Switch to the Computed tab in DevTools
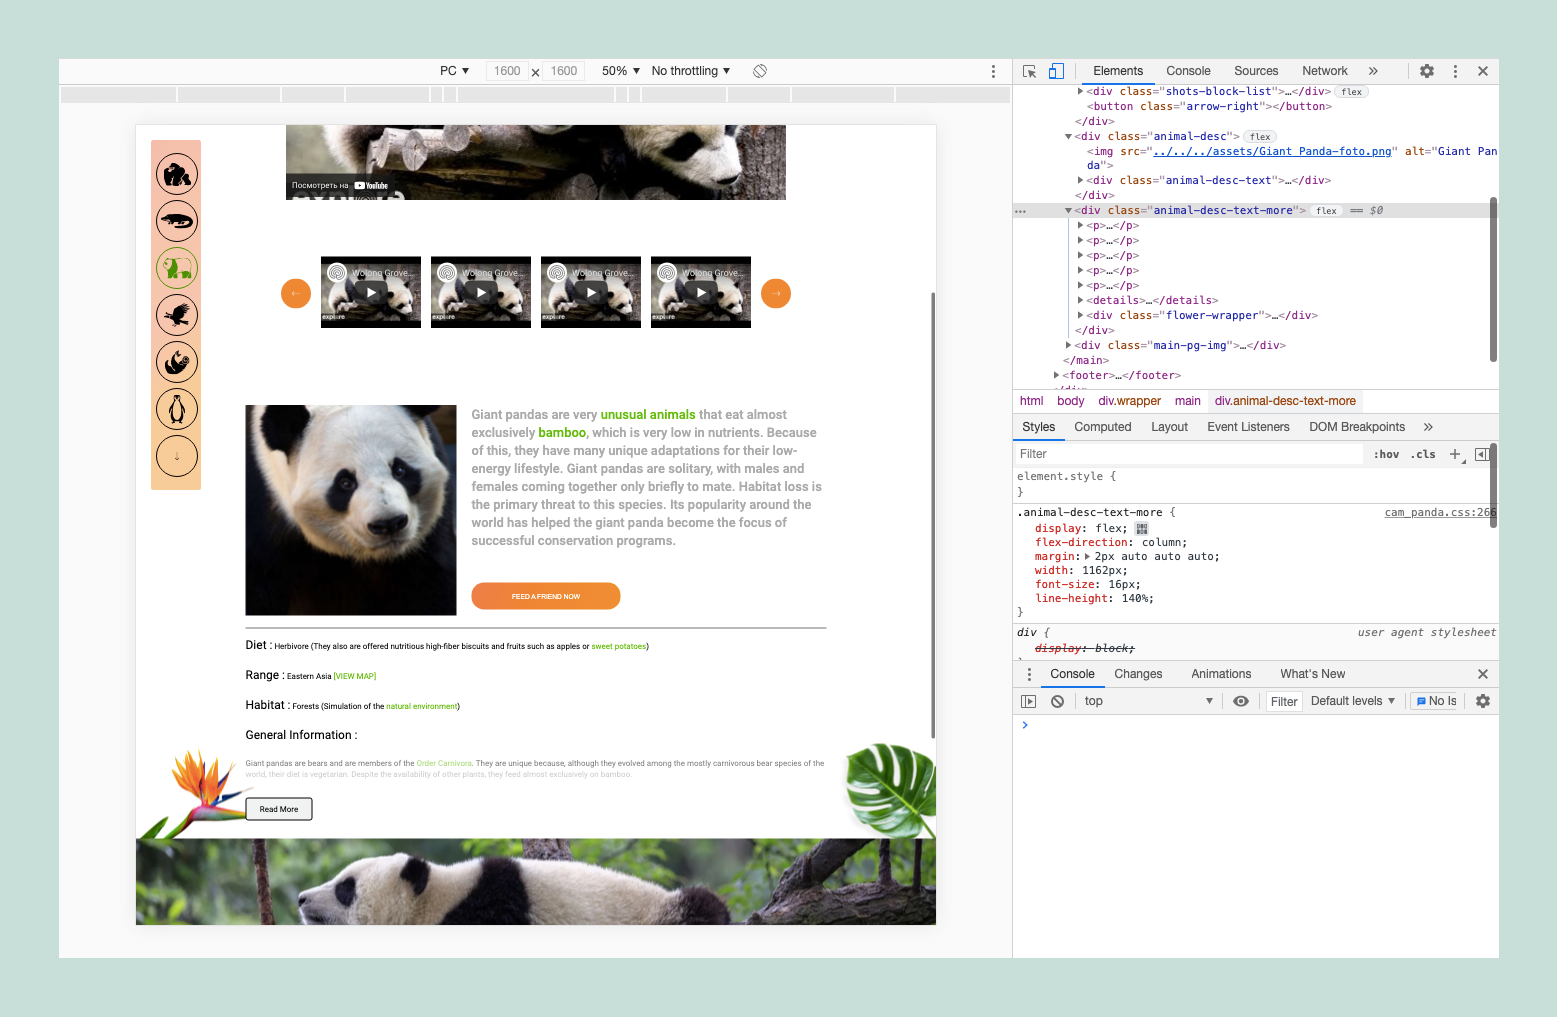 coord(1102,427)
